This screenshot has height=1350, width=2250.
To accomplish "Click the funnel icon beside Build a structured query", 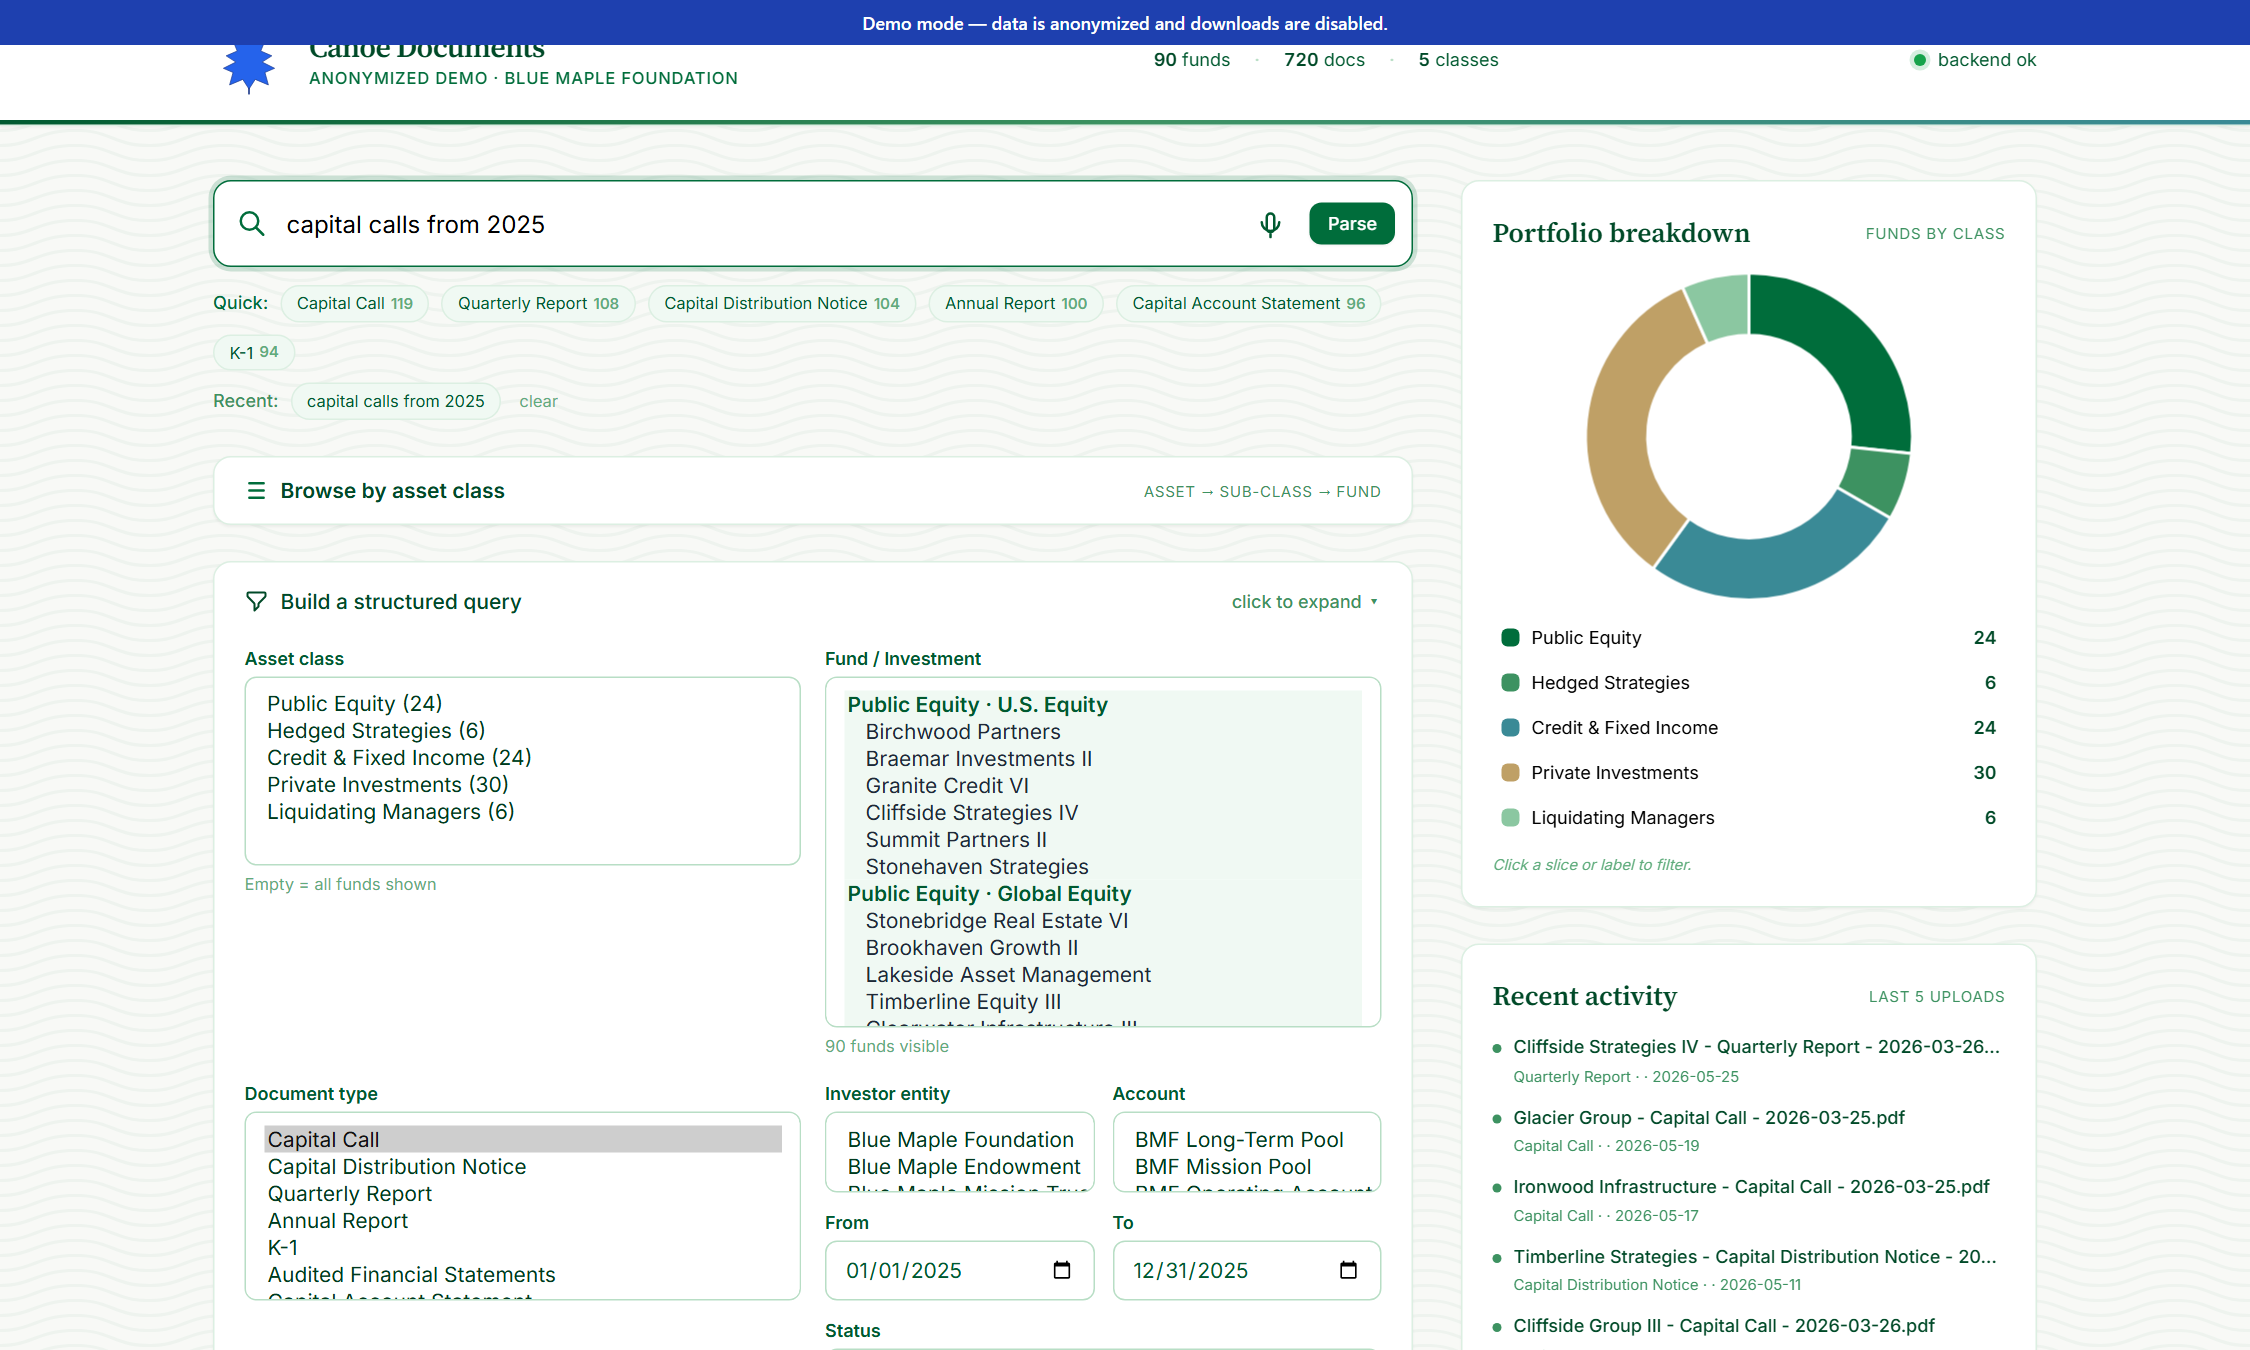I will click(x=256, y=601).
